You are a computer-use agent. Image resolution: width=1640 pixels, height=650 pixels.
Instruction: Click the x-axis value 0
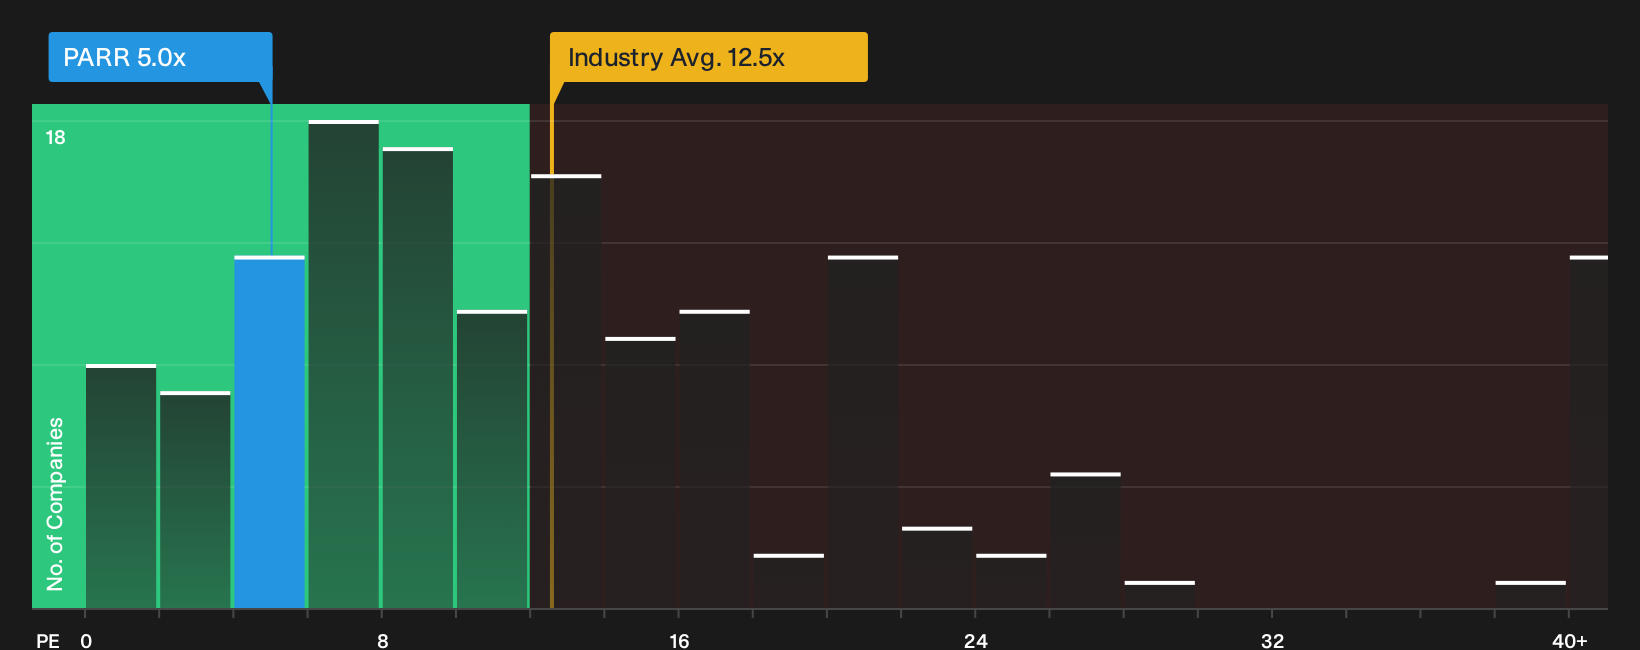(86, 640)
